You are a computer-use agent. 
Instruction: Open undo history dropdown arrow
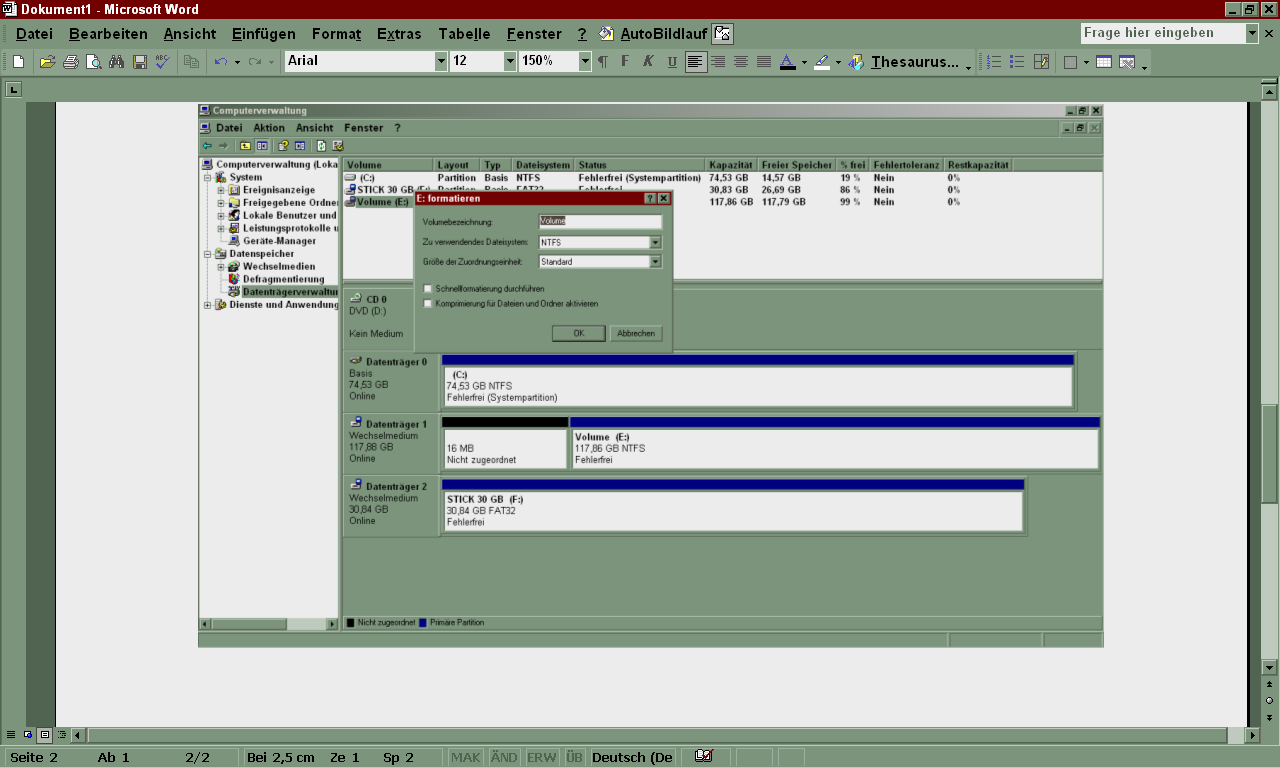(237, 62)
